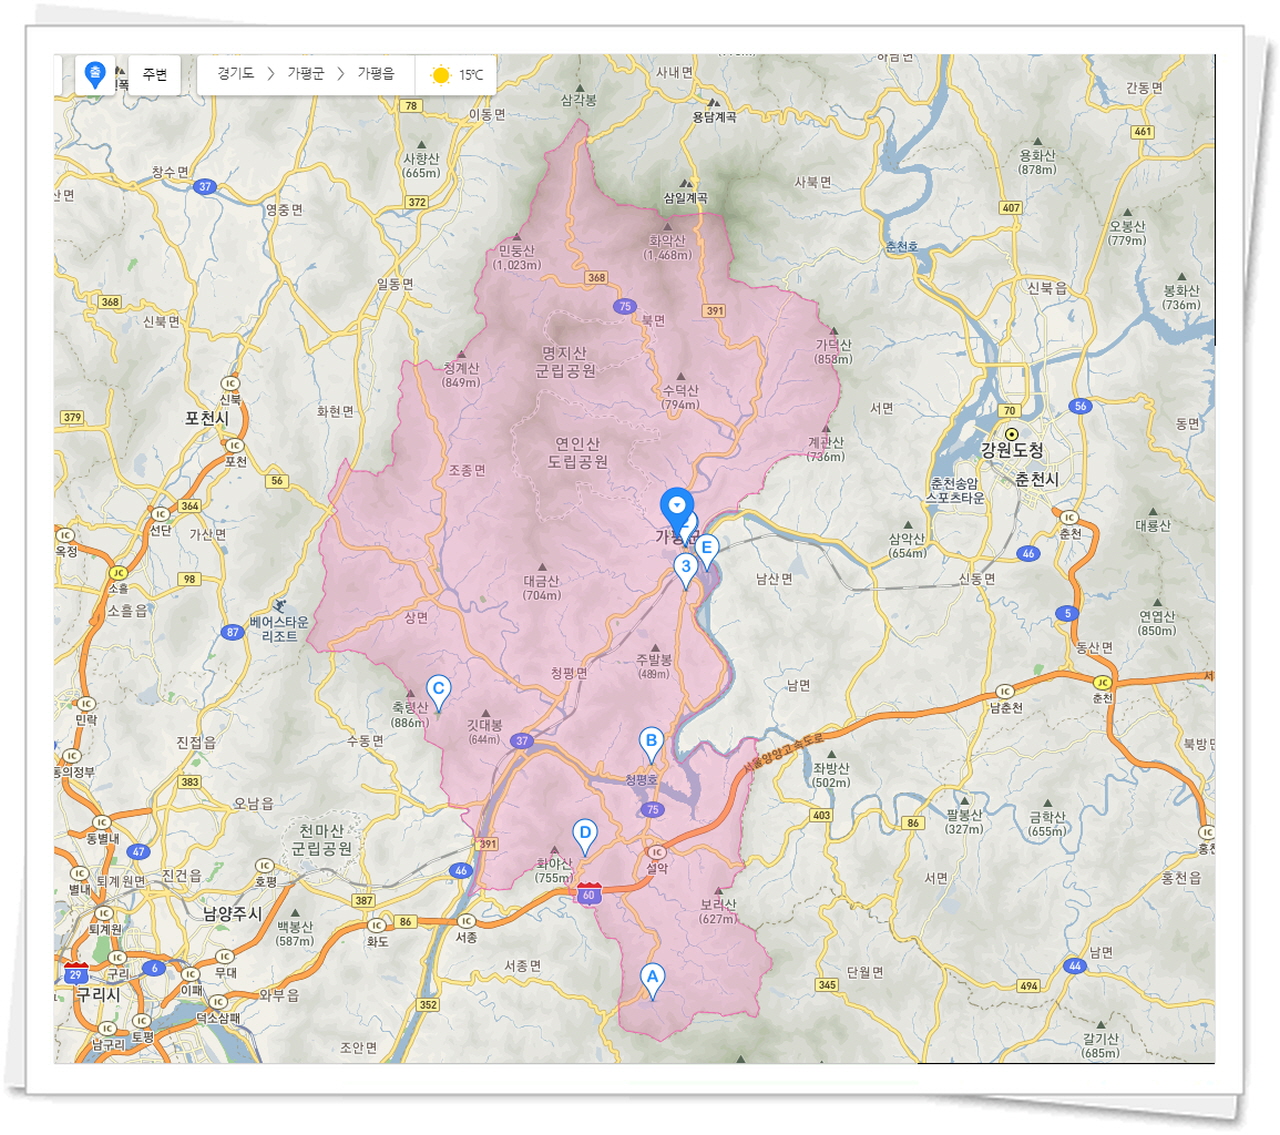1280x1135 pixels.
Task: Click the 삼악산 (654m) label
Action: pos(907,545)
